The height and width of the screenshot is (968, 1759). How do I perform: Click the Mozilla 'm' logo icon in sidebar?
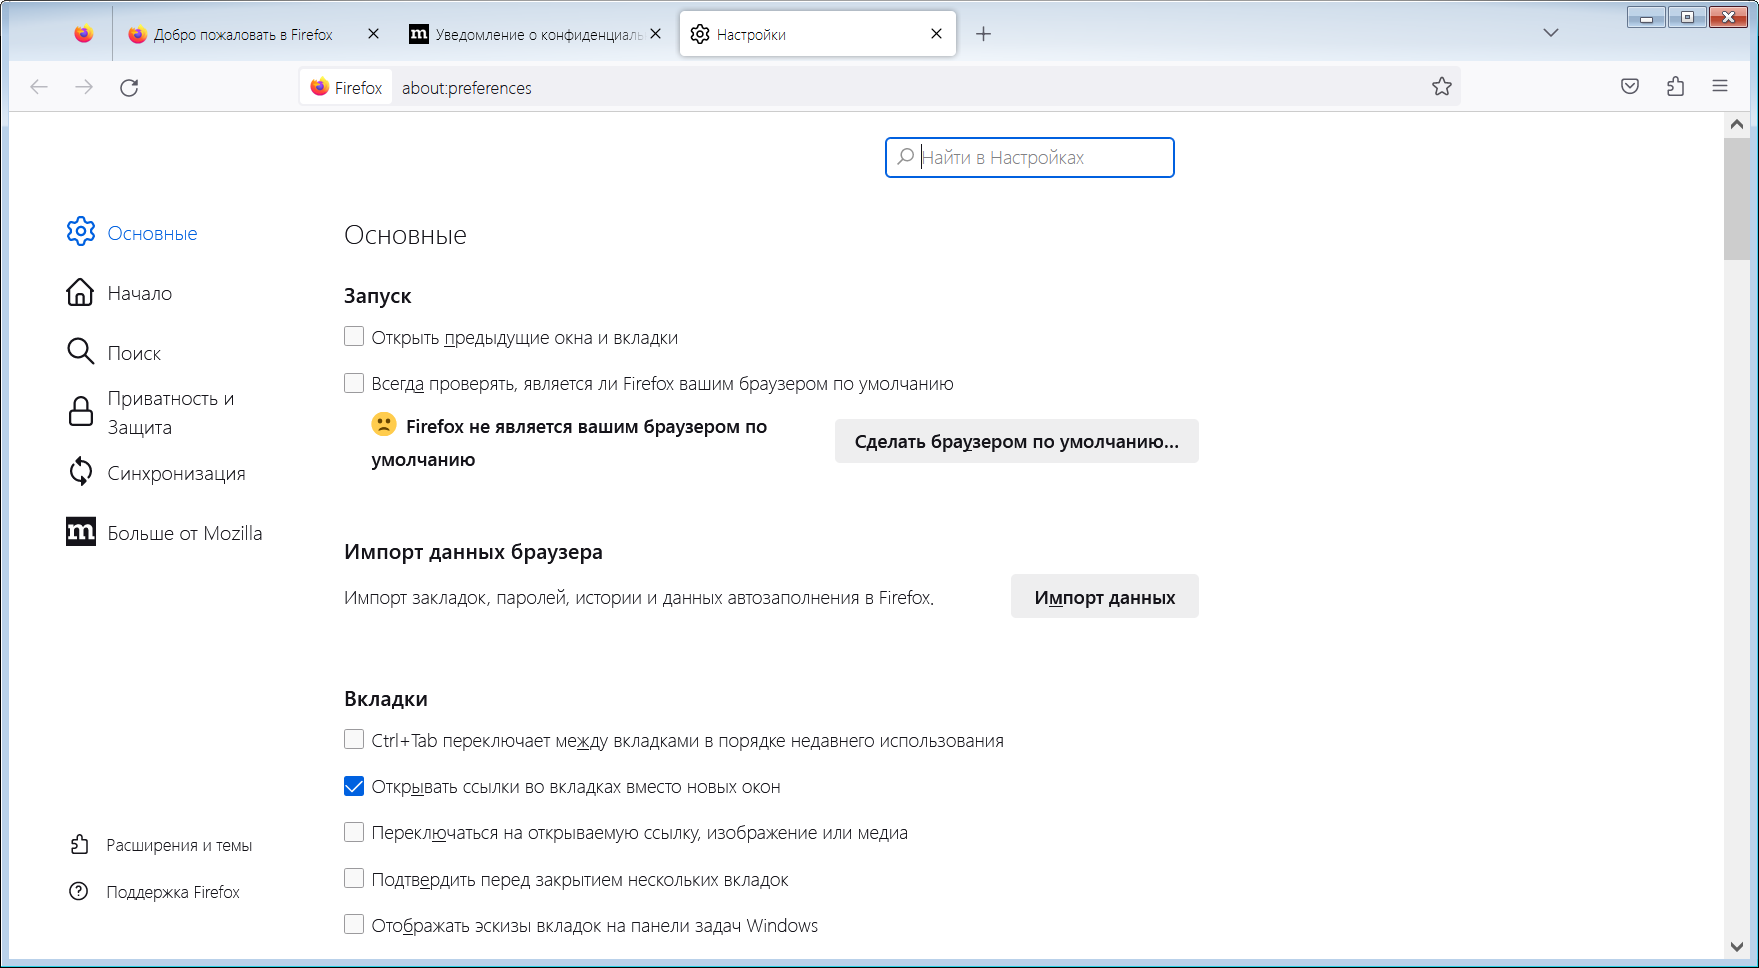tap(81, 532)
